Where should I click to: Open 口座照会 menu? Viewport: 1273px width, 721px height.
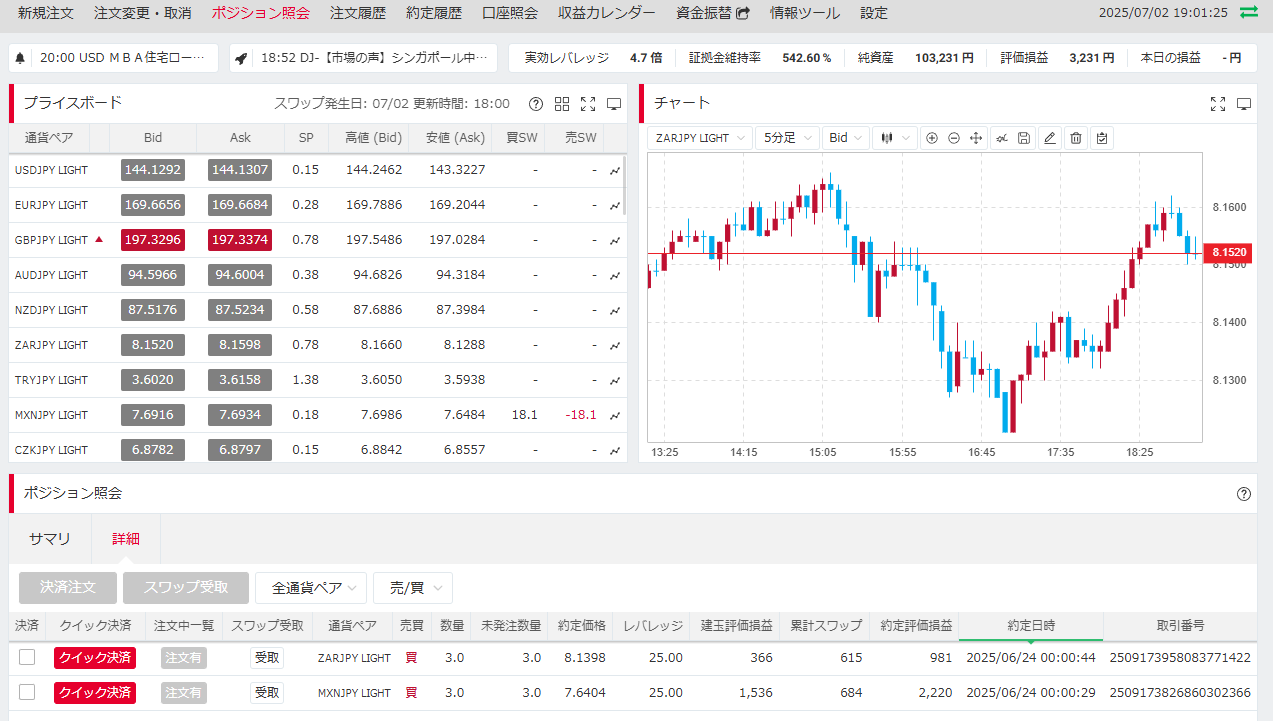[x=510, y=14]
